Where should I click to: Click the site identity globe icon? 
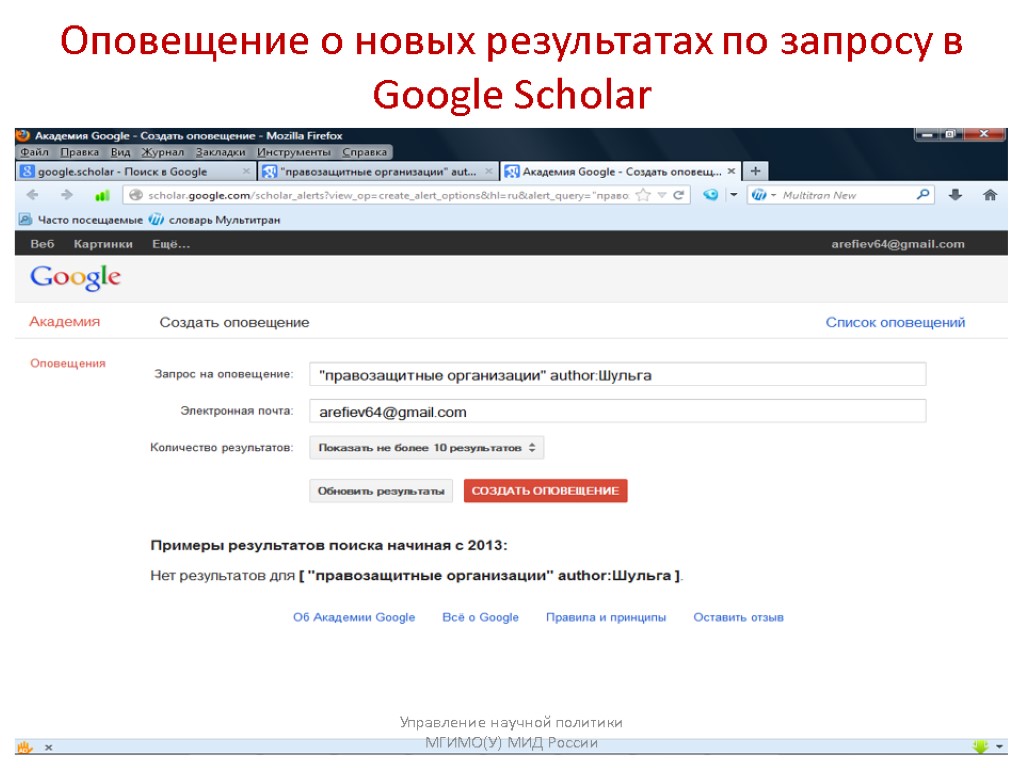135,195
